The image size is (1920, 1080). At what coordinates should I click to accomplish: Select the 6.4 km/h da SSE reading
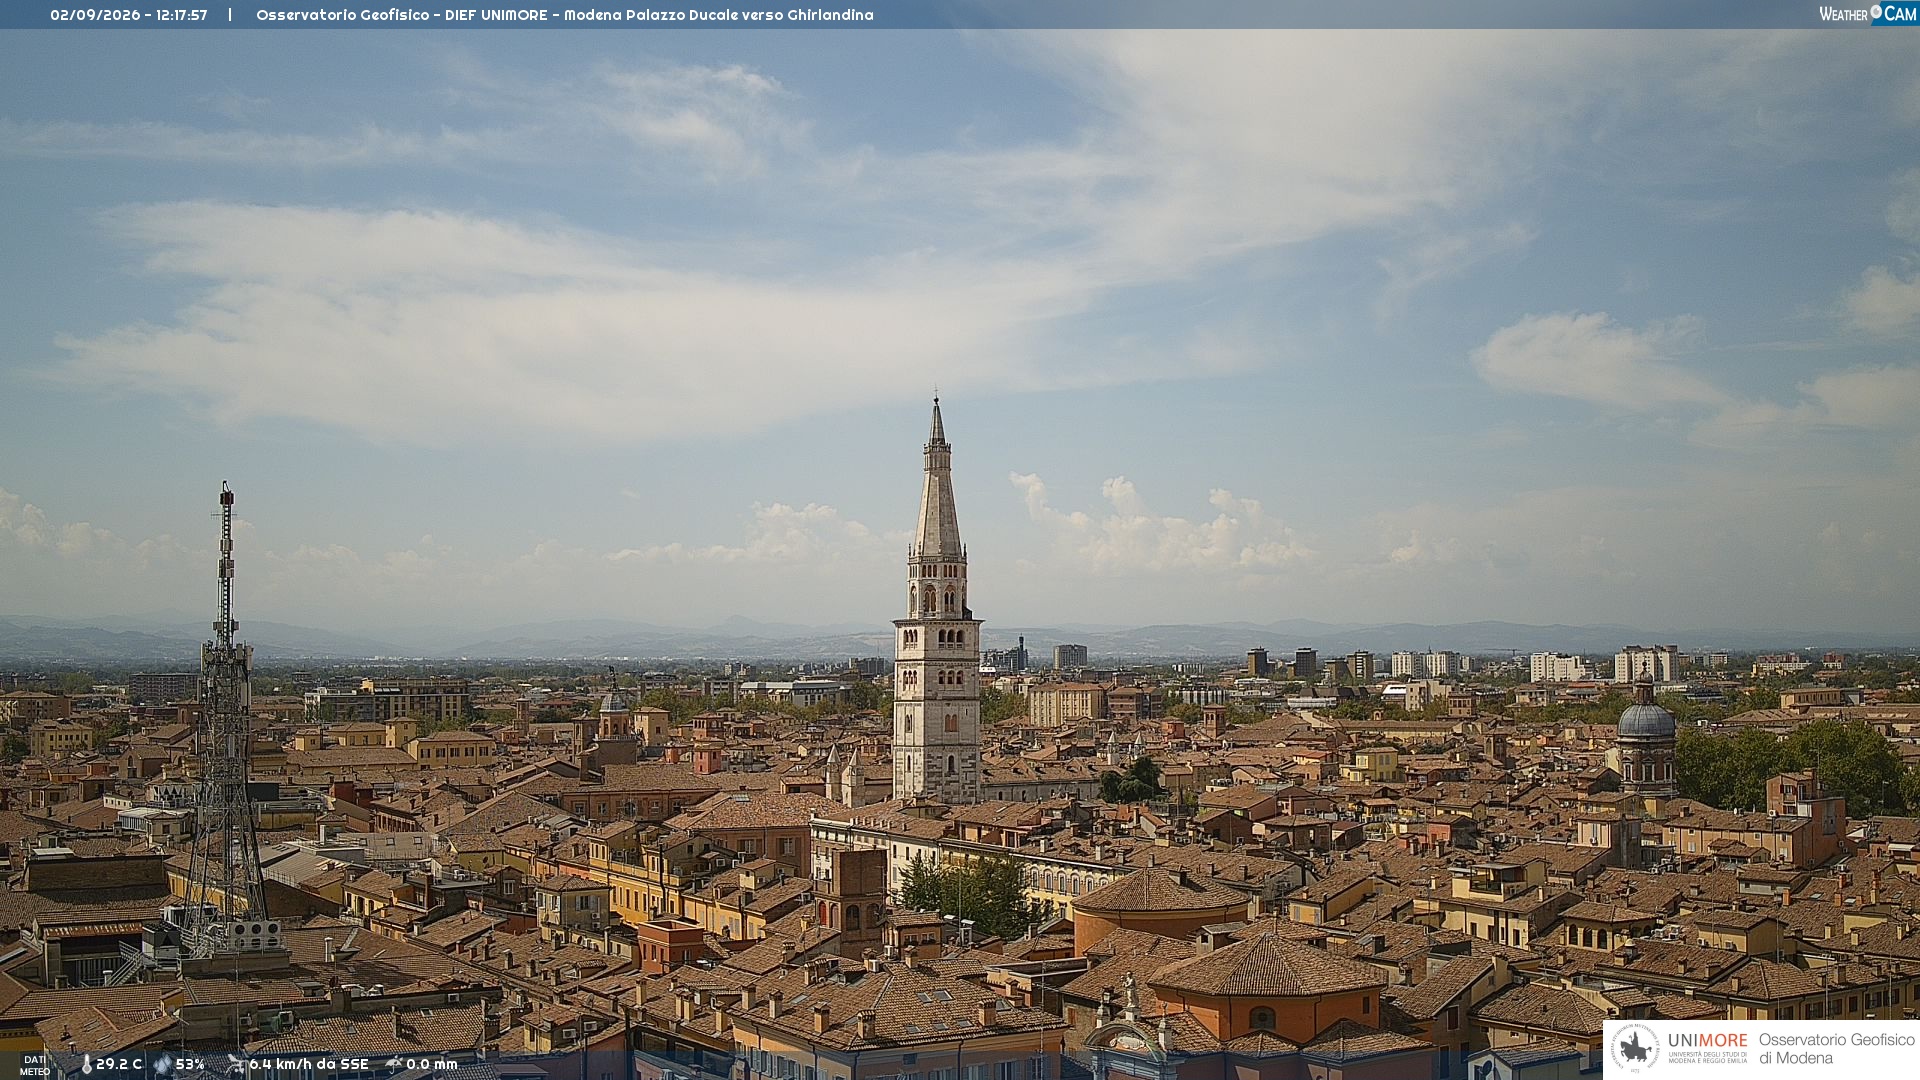(x=309, y=1065)
